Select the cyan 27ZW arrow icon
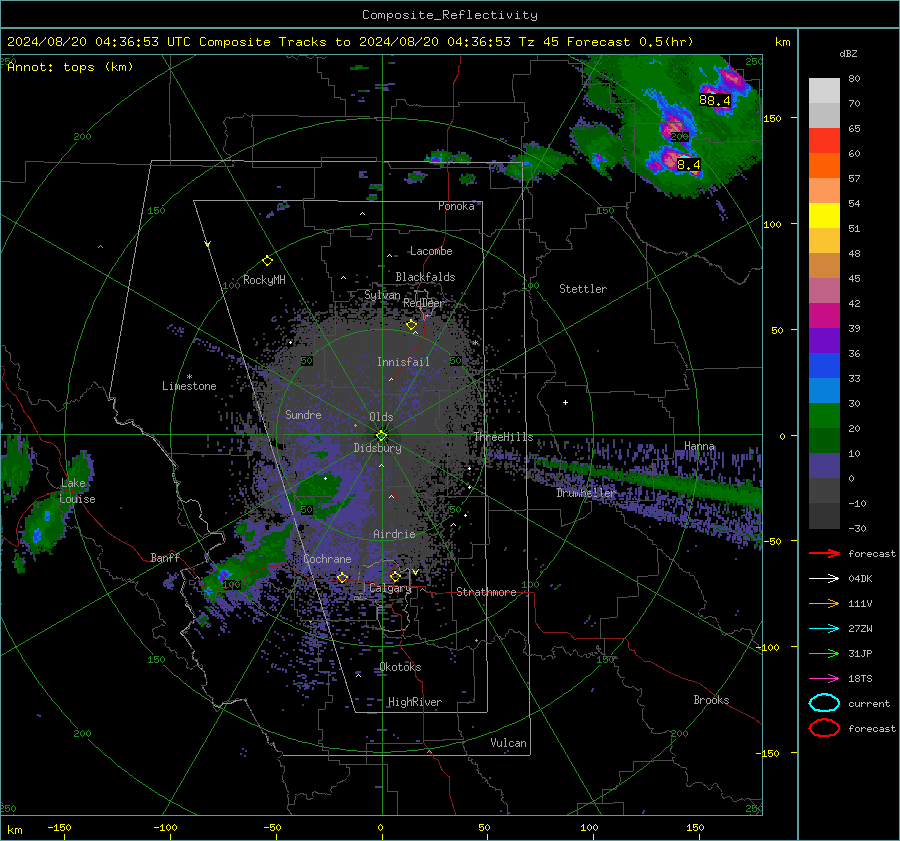 (x=824, y=628)
